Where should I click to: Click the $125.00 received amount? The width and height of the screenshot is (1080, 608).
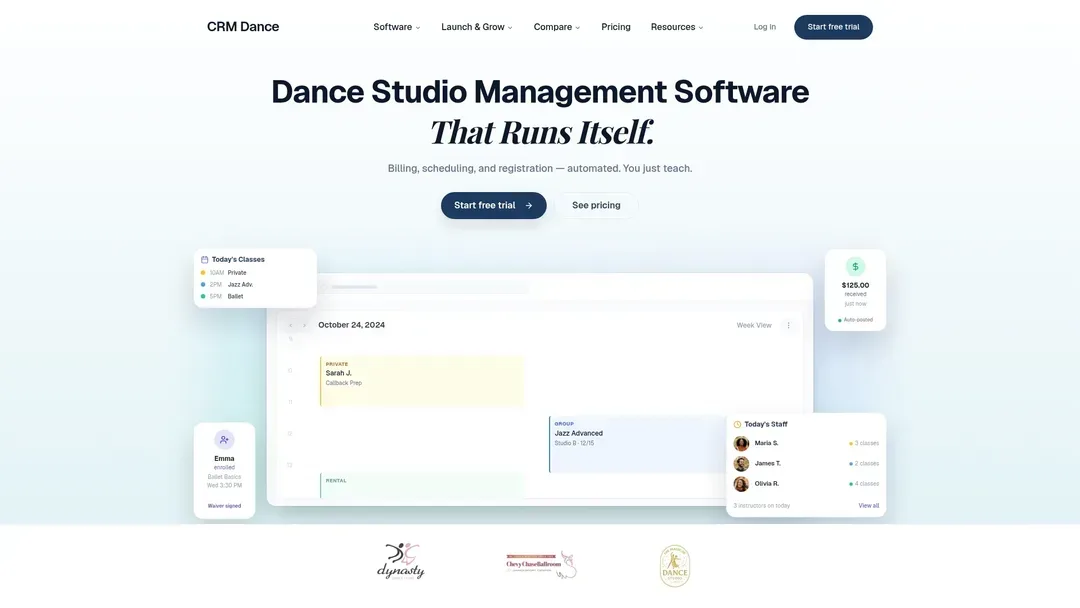click(x=855, y=285)
